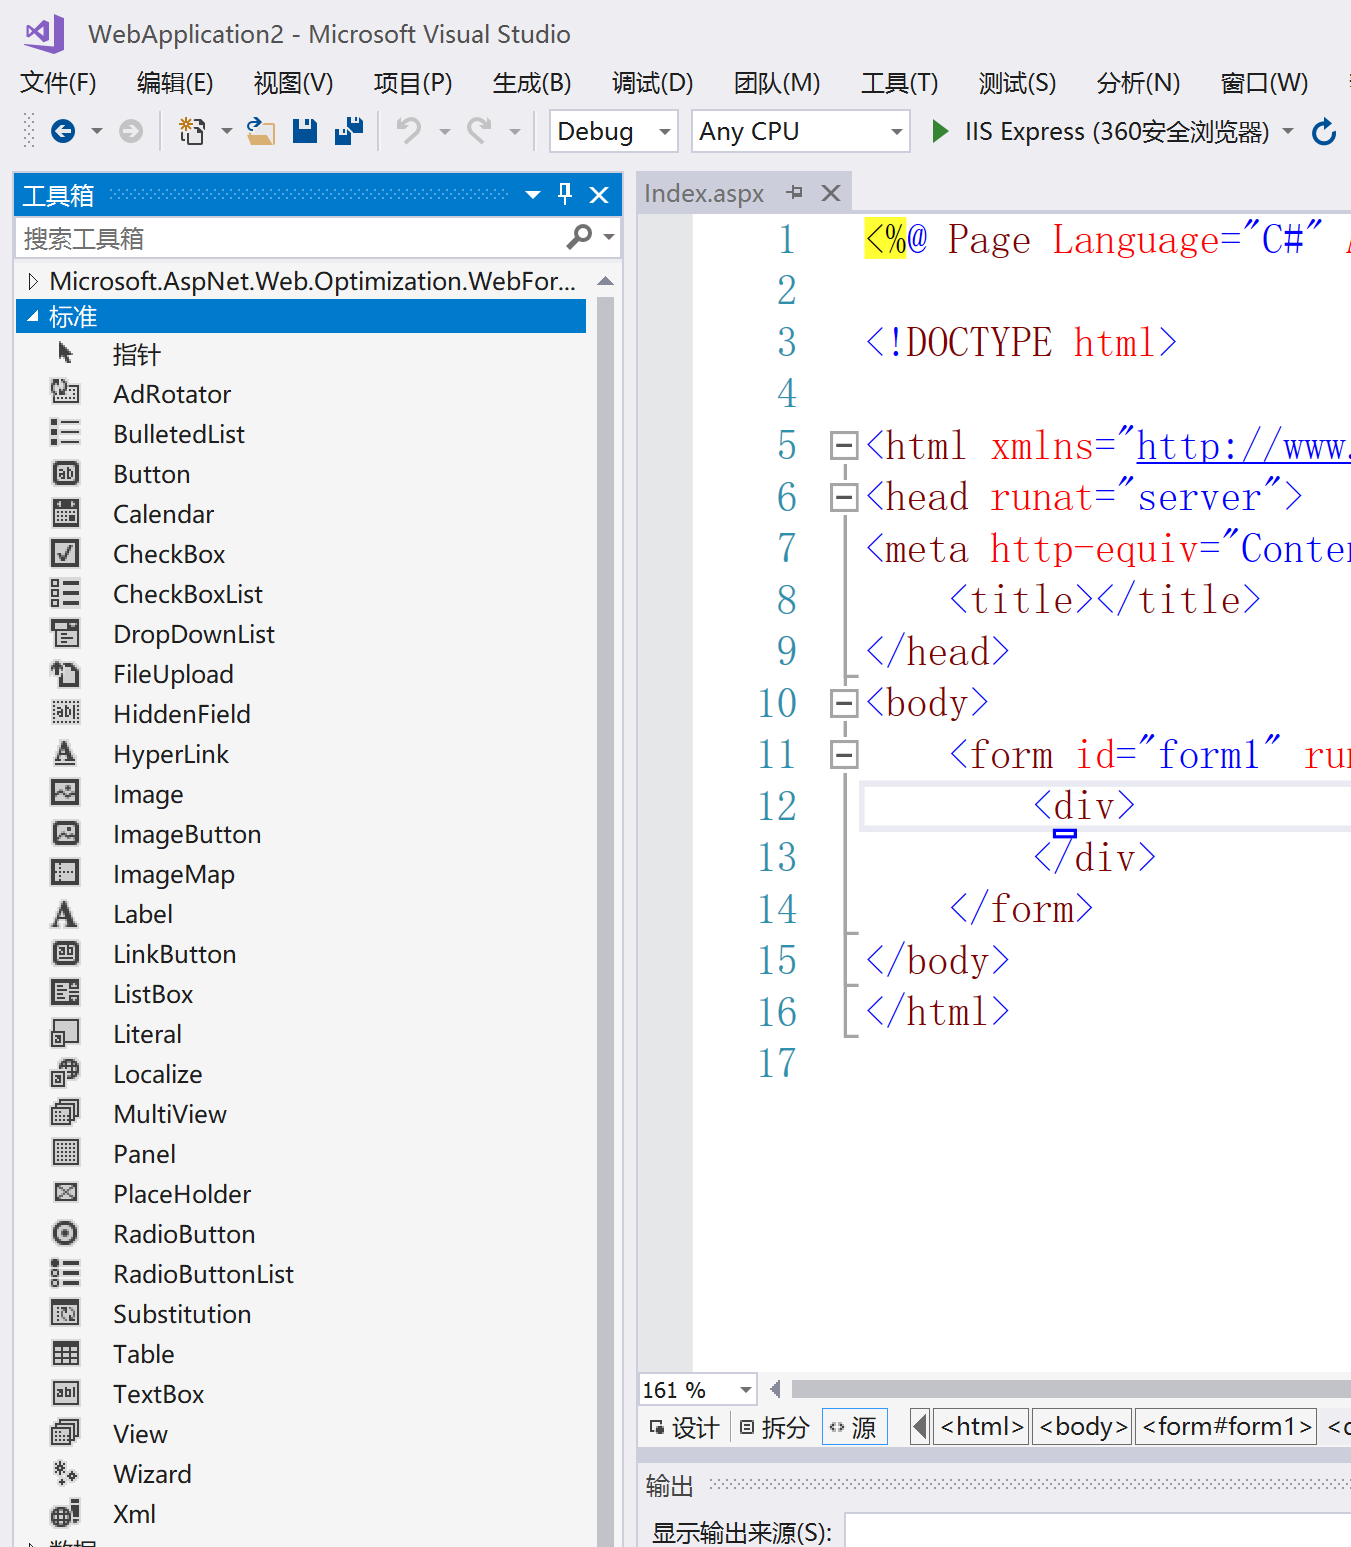Open the Debug configuration dropdown
Viewport: 1351px width, 1547px height.
click(x=613, y=131)
